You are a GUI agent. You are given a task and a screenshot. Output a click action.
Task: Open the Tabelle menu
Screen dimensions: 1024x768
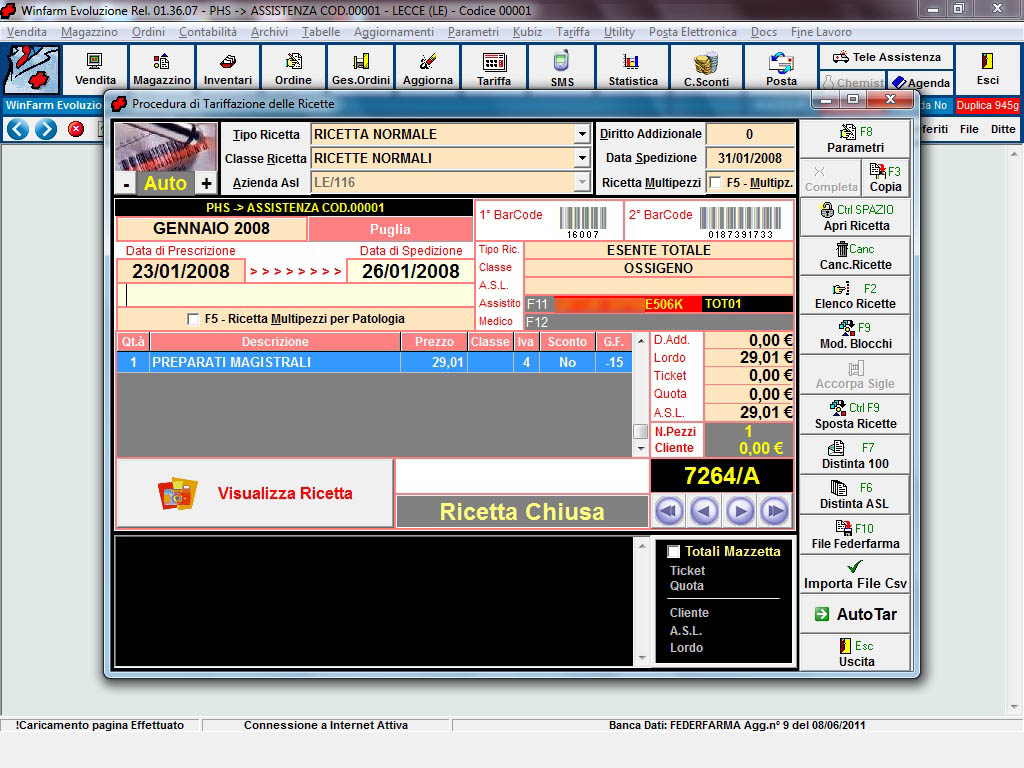(x=321, y=32)
